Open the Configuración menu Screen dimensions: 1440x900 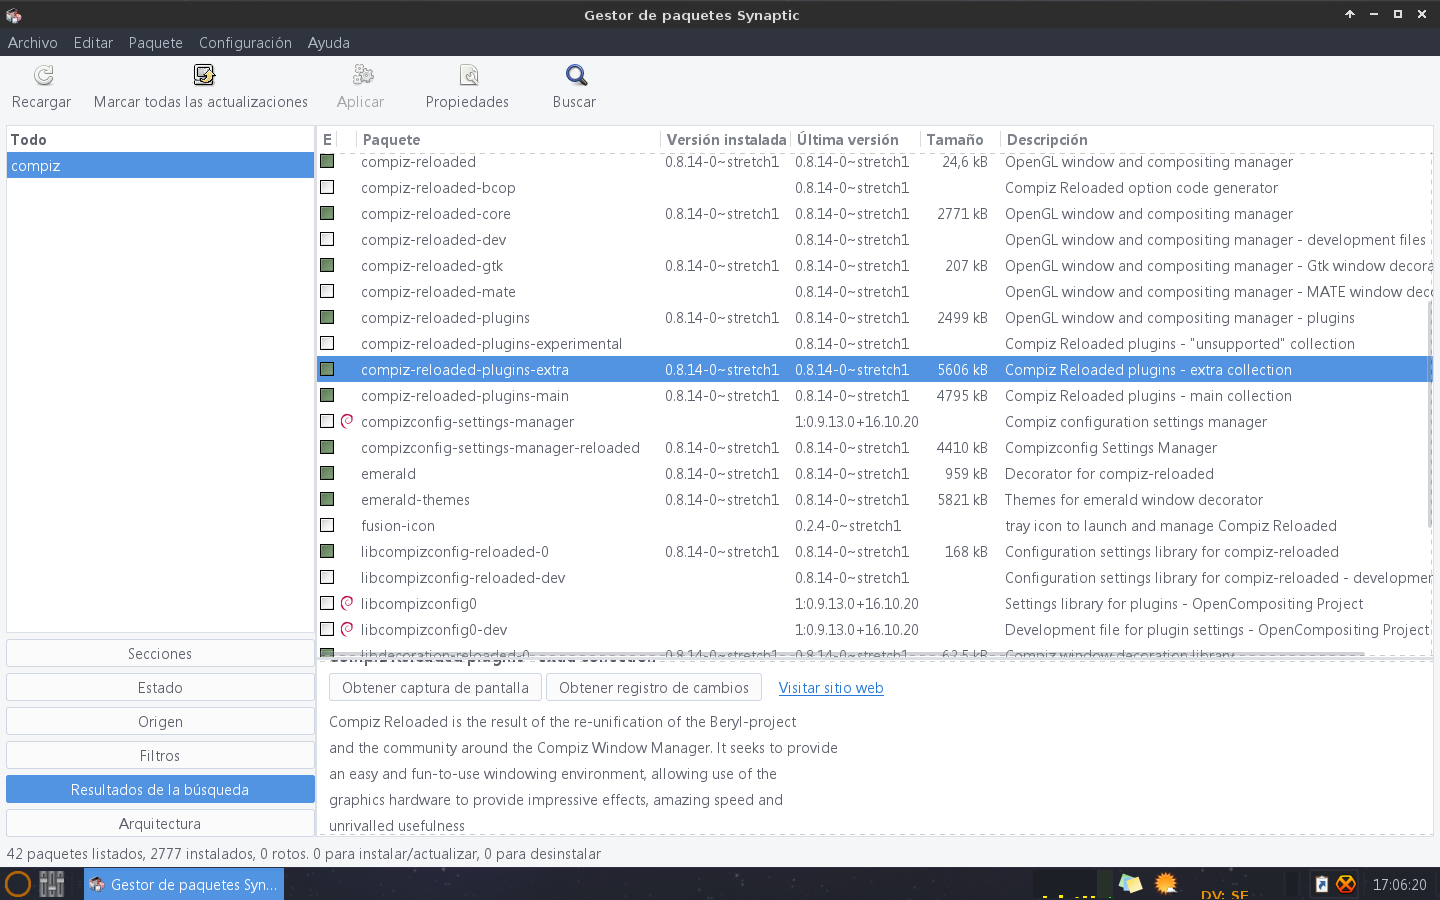pyautogui.click(x=245, y=43)
